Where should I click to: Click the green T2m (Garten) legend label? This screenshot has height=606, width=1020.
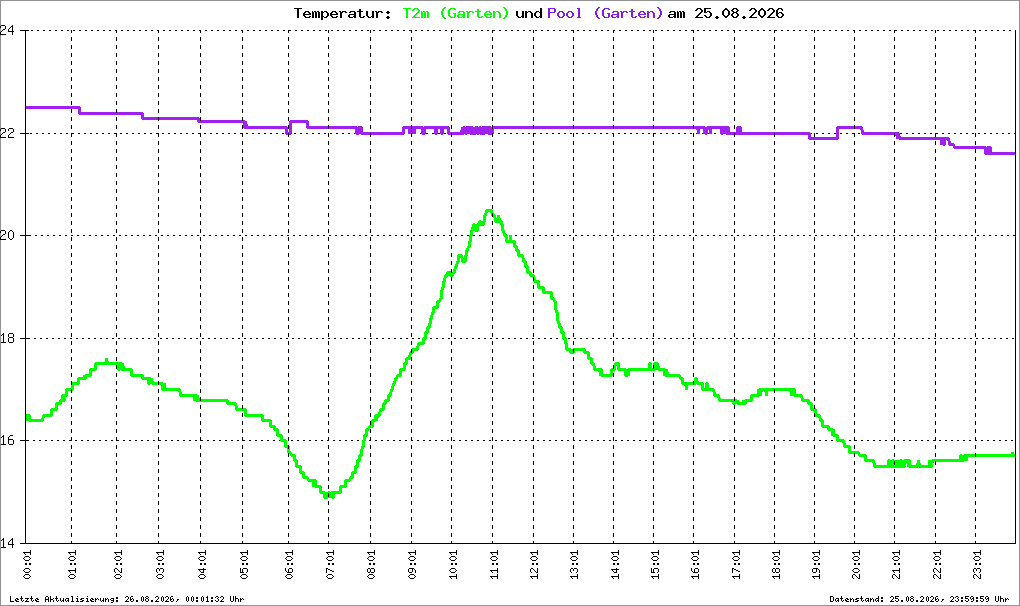pyautogui.click(x=455, y=13)
